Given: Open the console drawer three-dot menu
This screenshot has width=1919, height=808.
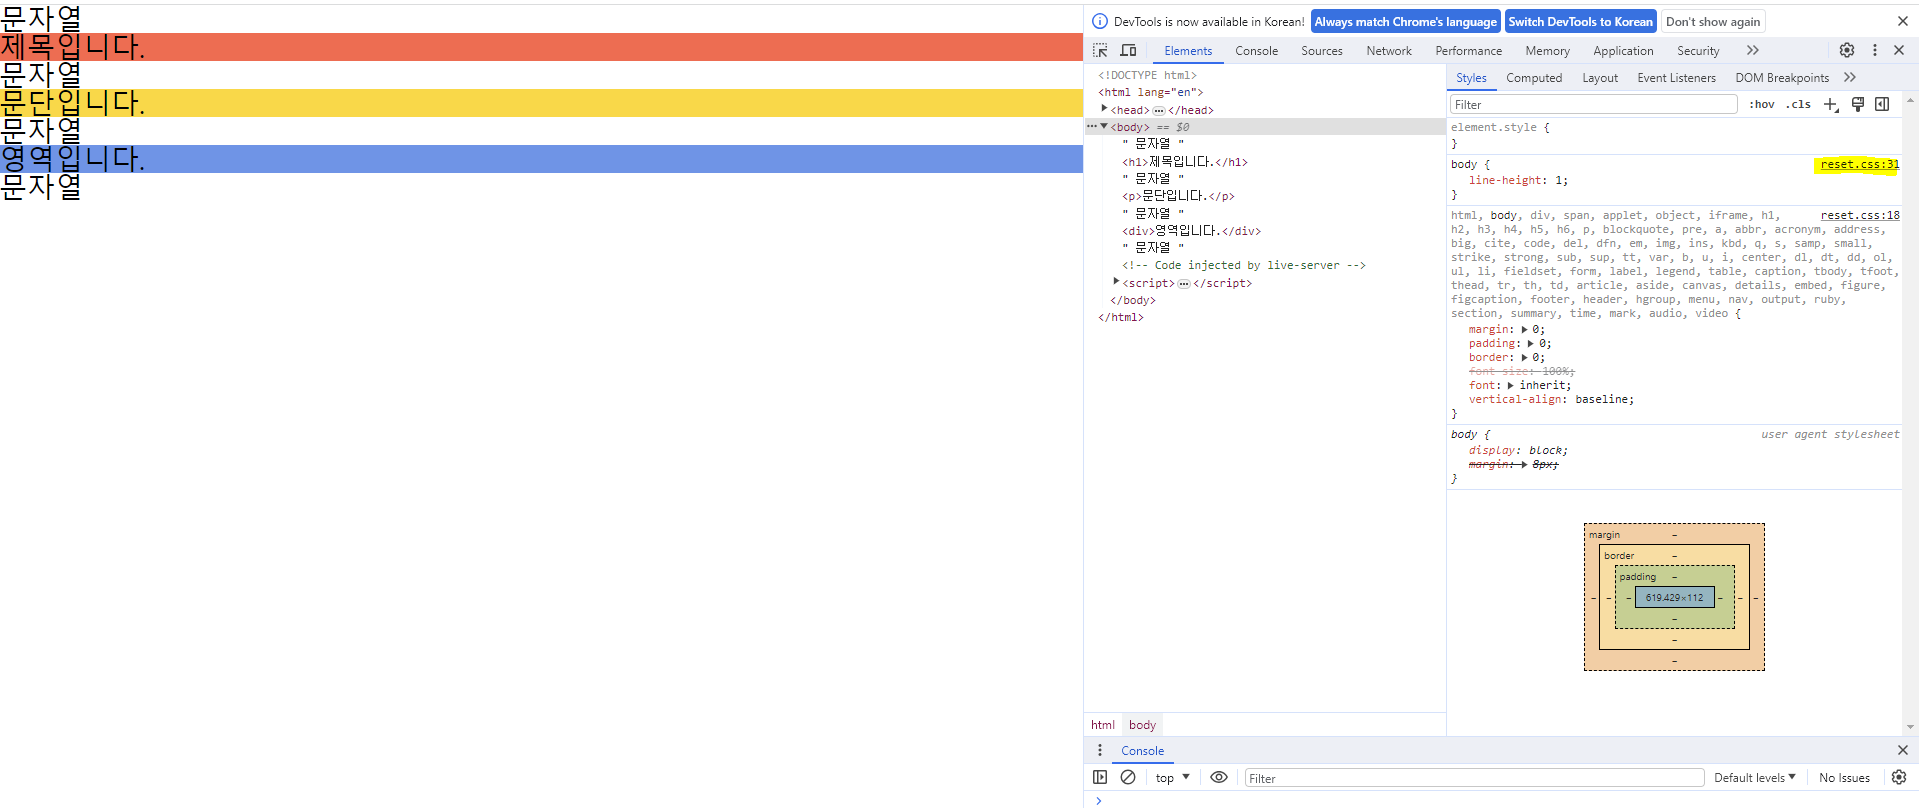Looking at the screenshot, I should 1100,750.
